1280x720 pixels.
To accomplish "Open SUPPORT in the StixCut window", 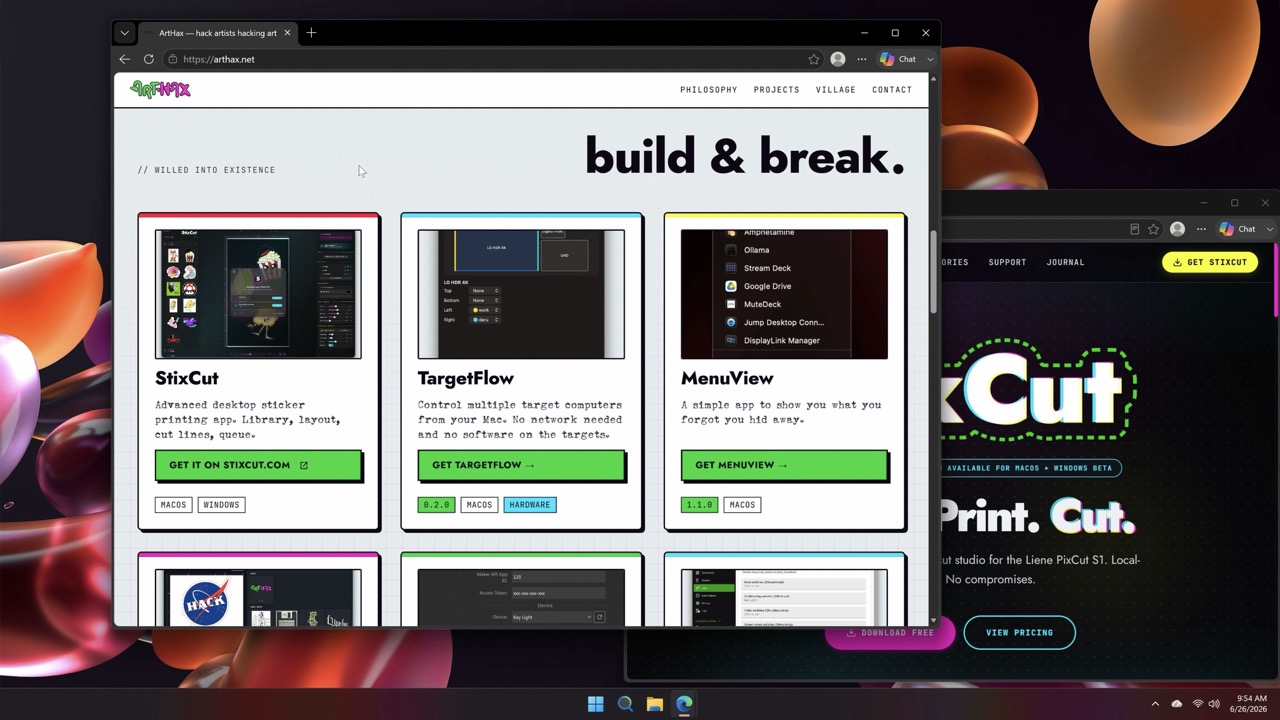I will [1007, 262].
